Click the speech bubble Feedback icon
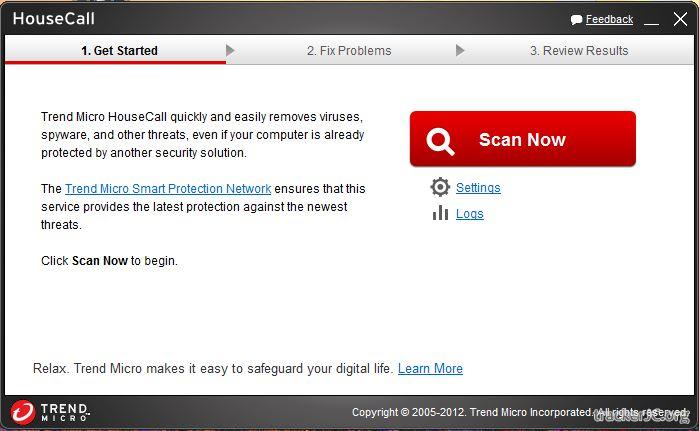The image size is (699, 431). point(576,20)
